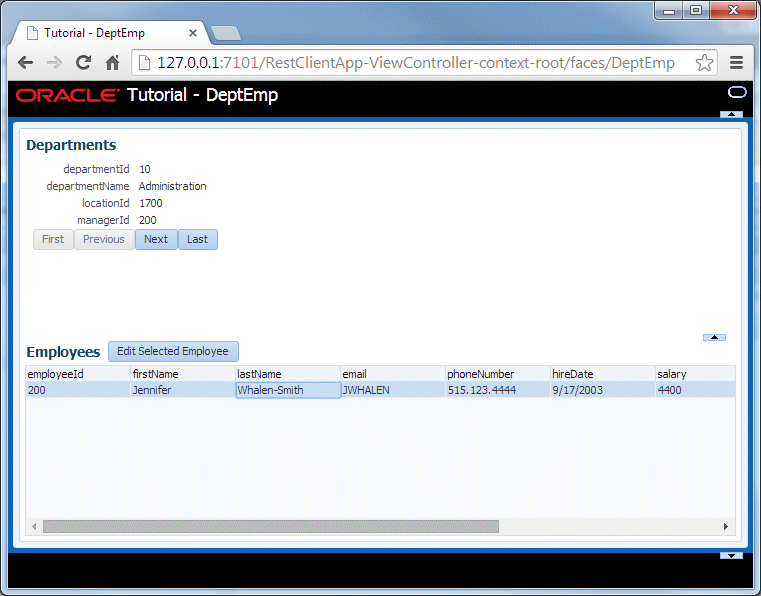Sort by the employeeId column header
The width and height of the screenshot is (761, 596).
[78, 374]
